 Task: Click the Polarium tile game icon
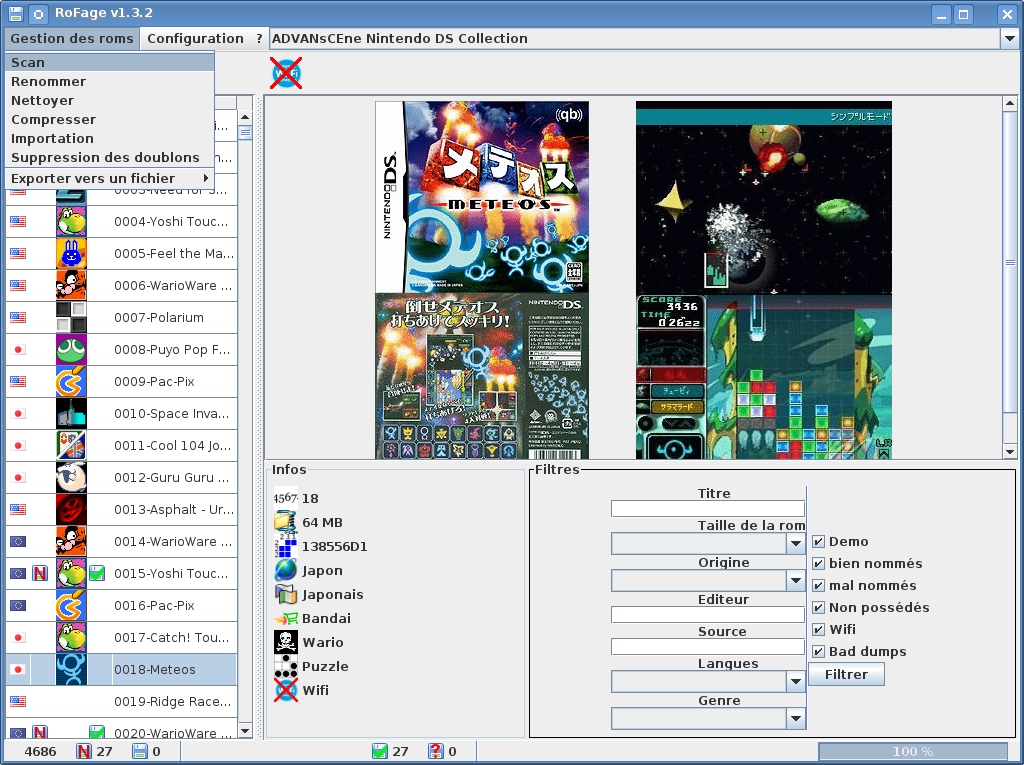pyautogui.click(x=71, y=317)
